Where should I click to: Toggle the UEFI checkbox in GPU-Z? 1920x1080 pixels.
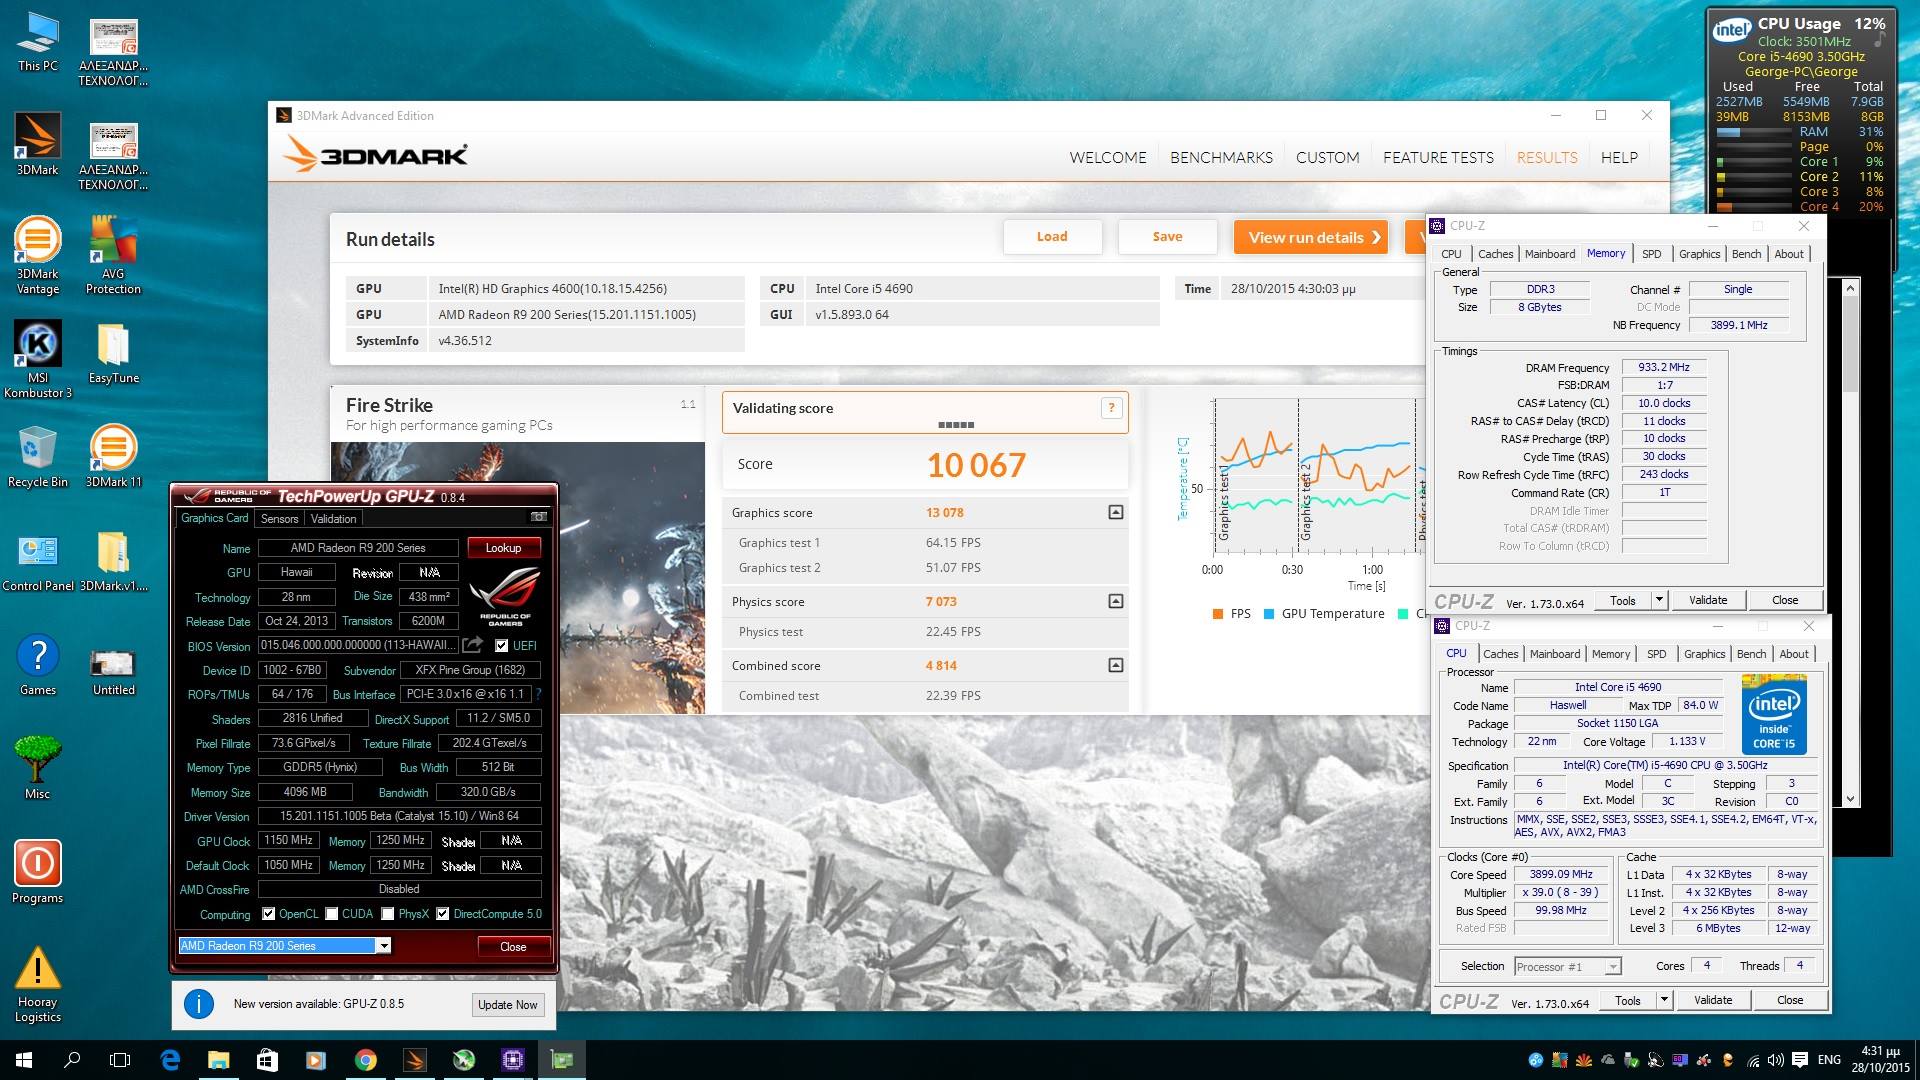(501, 645)
